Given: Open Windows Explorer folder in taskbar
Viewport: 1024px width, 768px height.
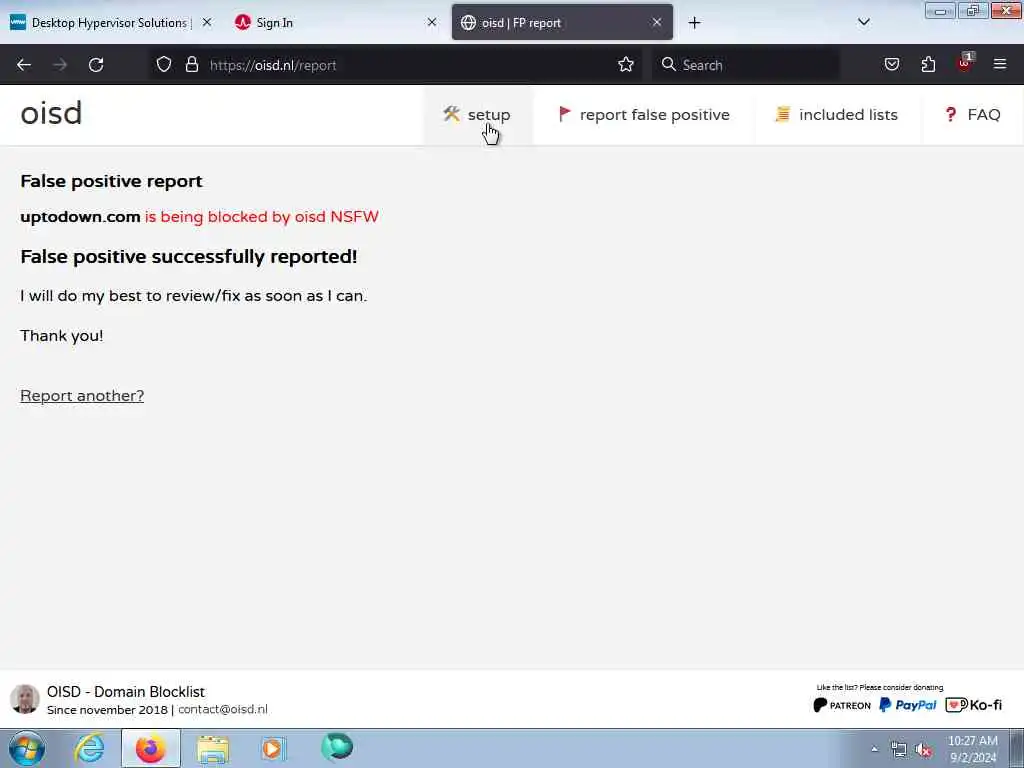Looking at the screenshot, I should tap(213, 749).
